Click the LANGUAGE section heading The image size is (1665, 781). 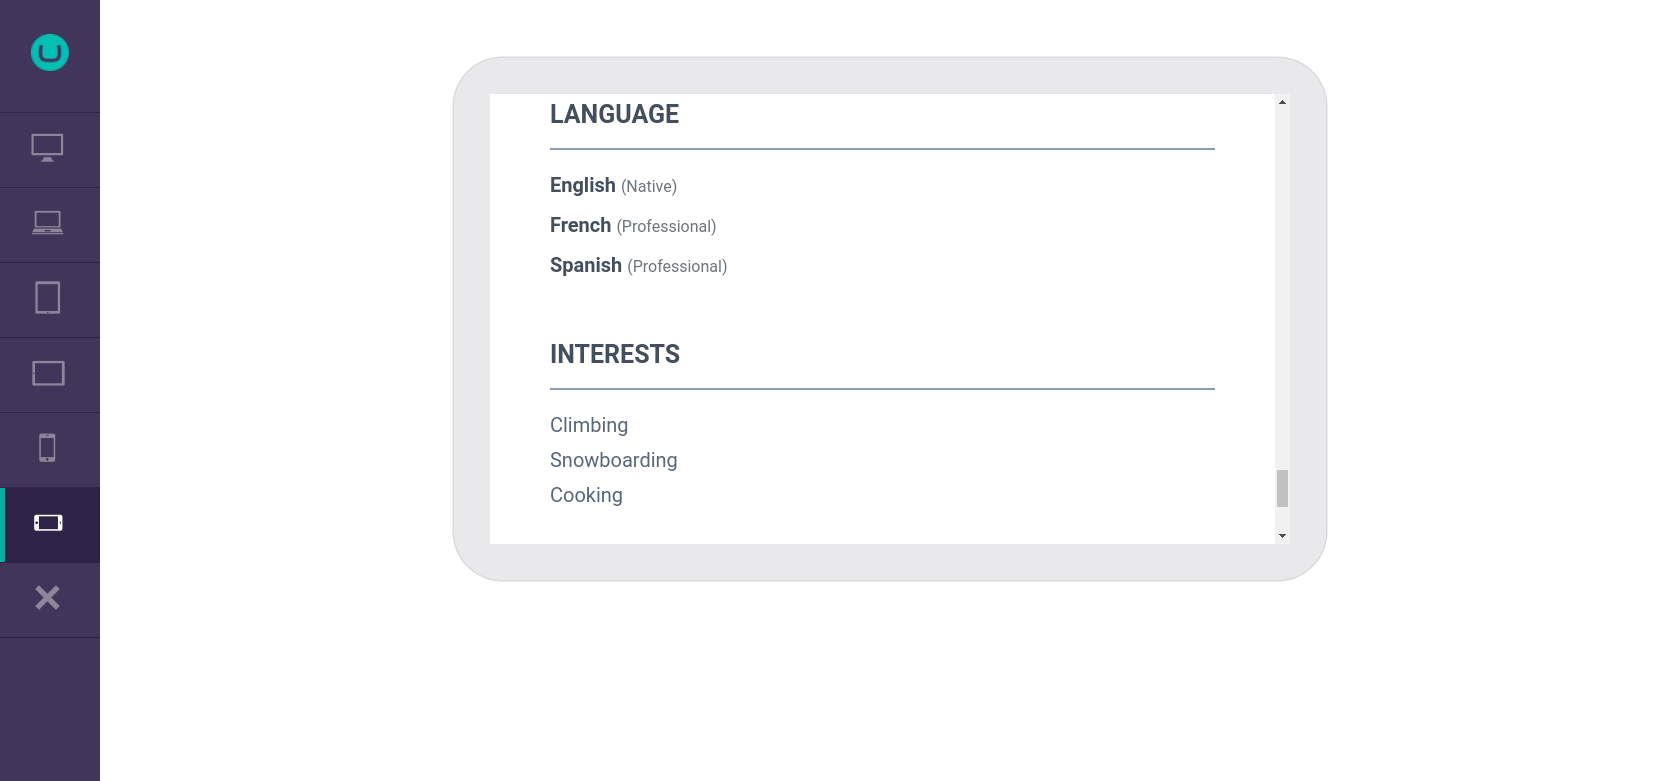614,114
